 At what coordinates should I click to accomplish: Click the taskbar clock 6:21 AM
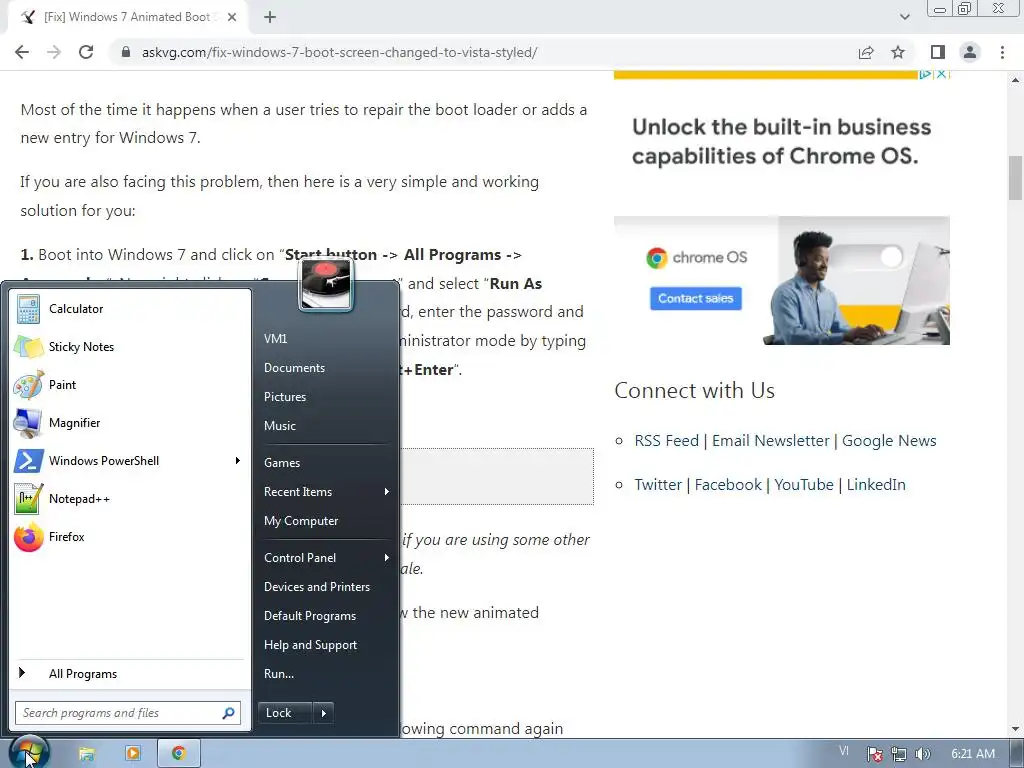(973, 754)
